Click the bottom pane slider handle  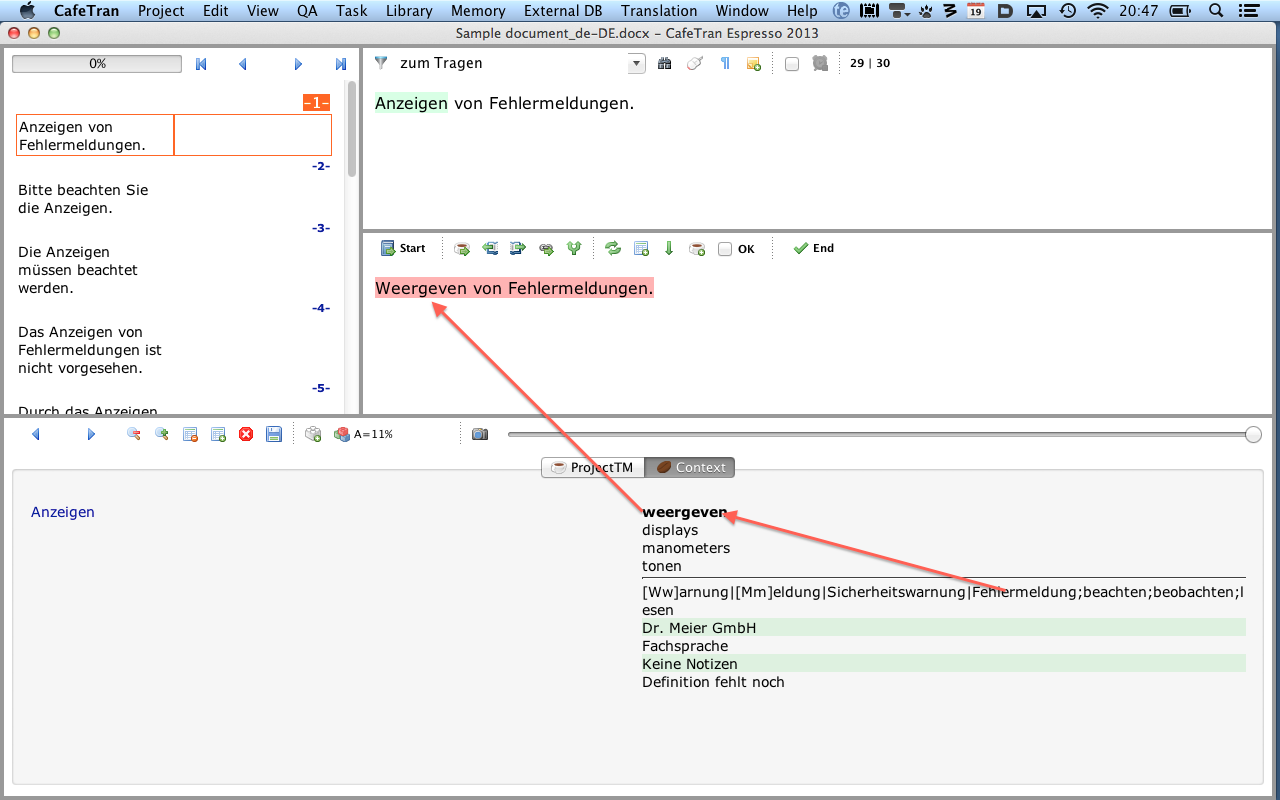pyautogui.click(x=1253, y=434)
